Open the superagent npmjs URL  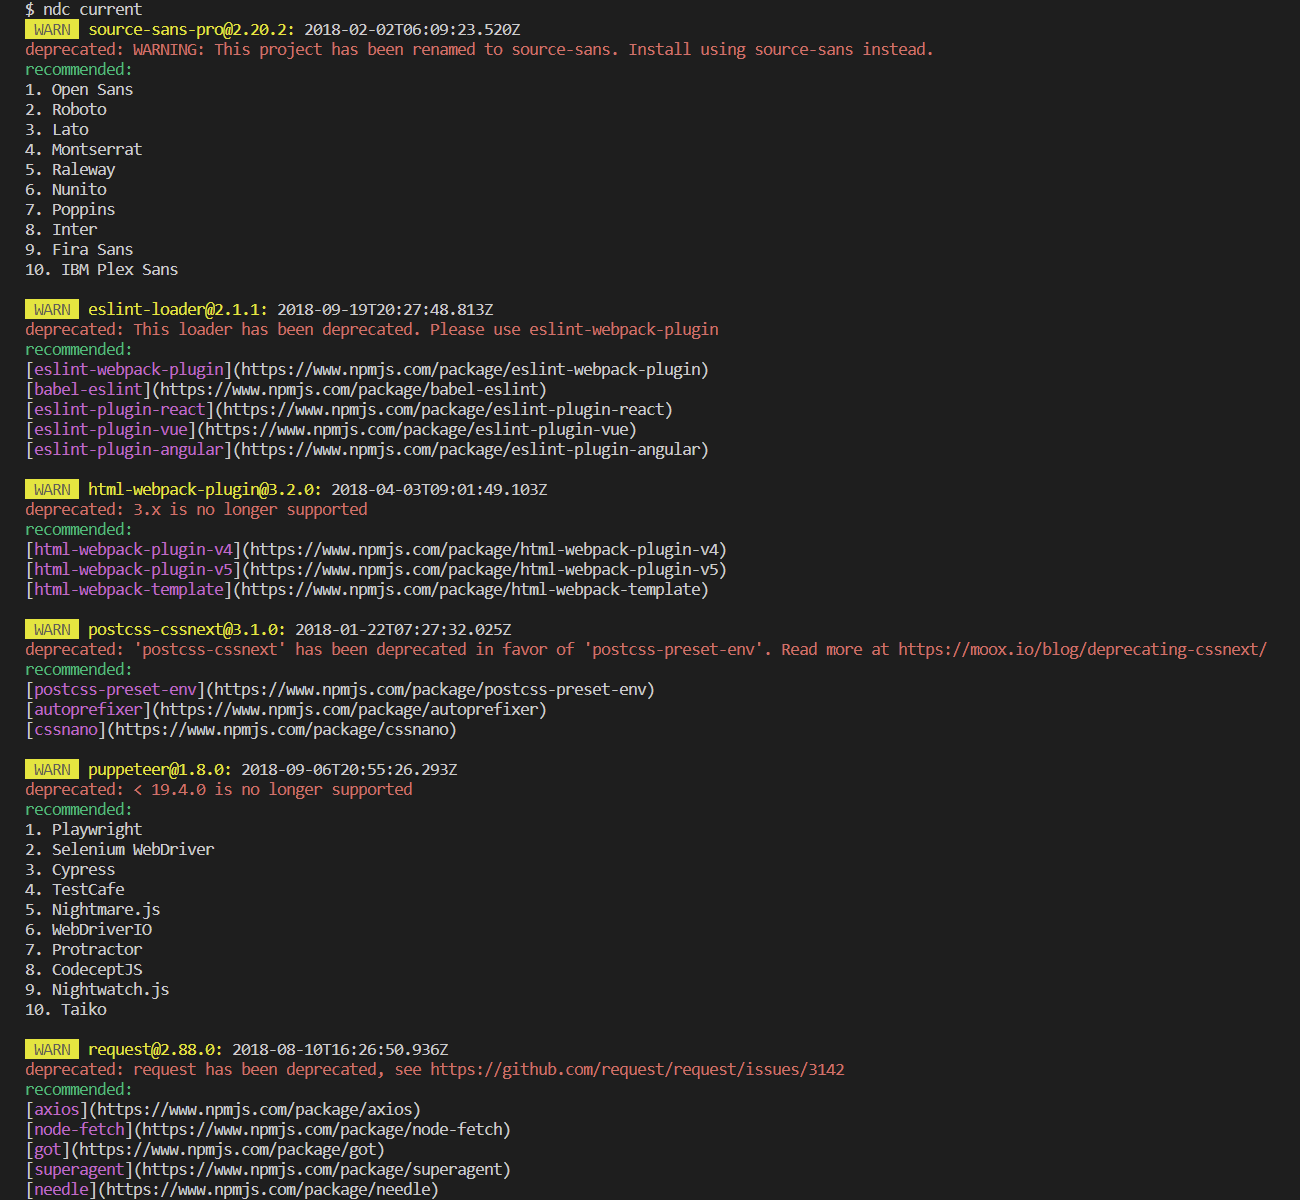pyautogui.click(x=322, y=1170)
